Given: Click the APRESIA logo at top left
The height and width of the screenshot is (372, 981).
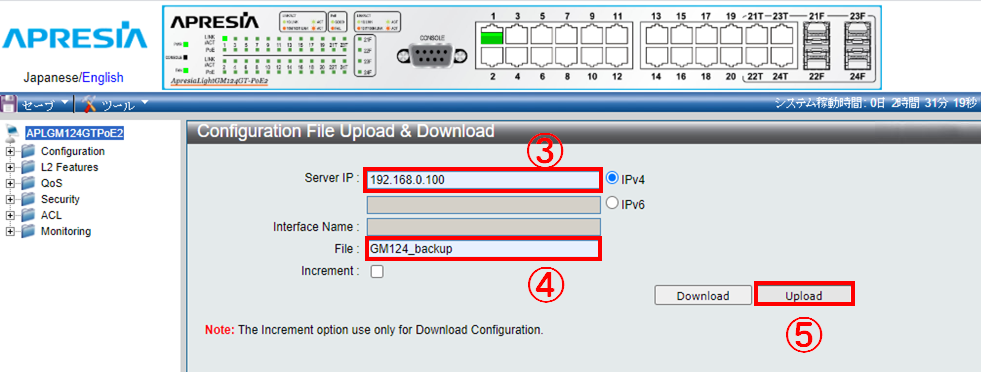Looking at the screenshot, I should coord(75,39).
